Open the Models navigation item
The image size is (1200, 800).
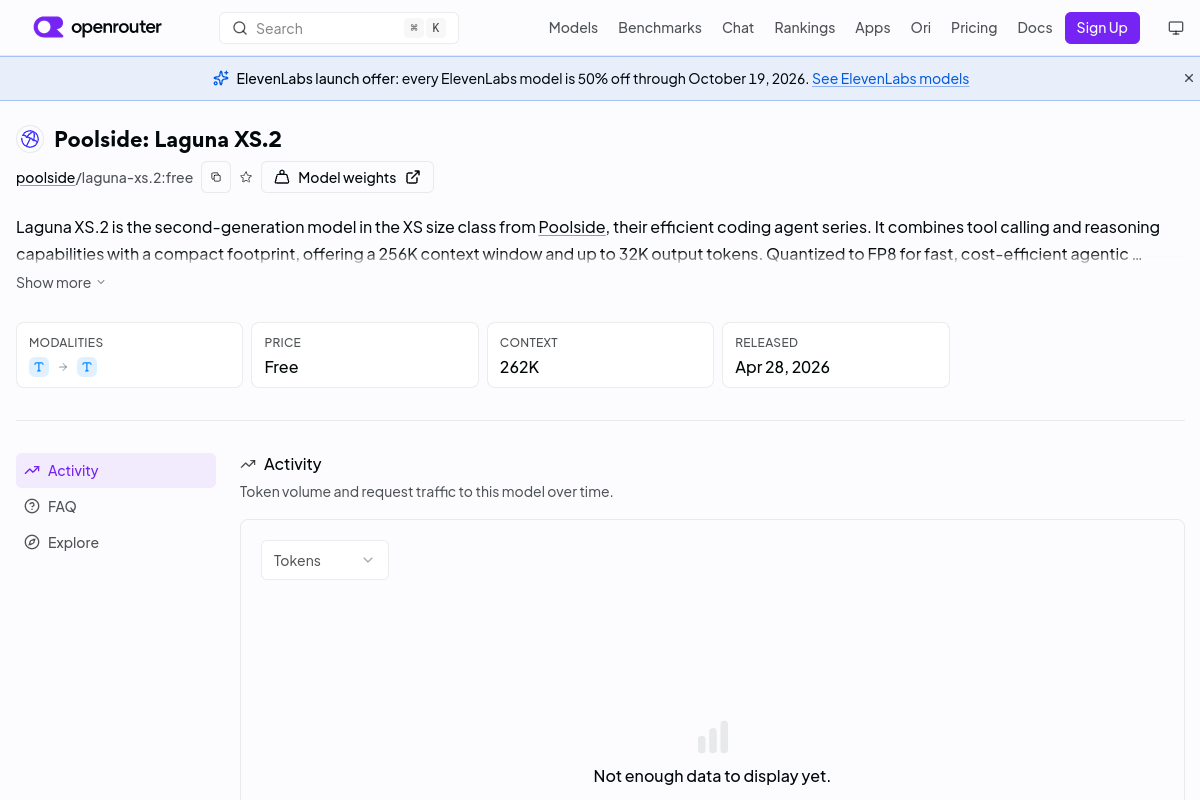[573, 28]
